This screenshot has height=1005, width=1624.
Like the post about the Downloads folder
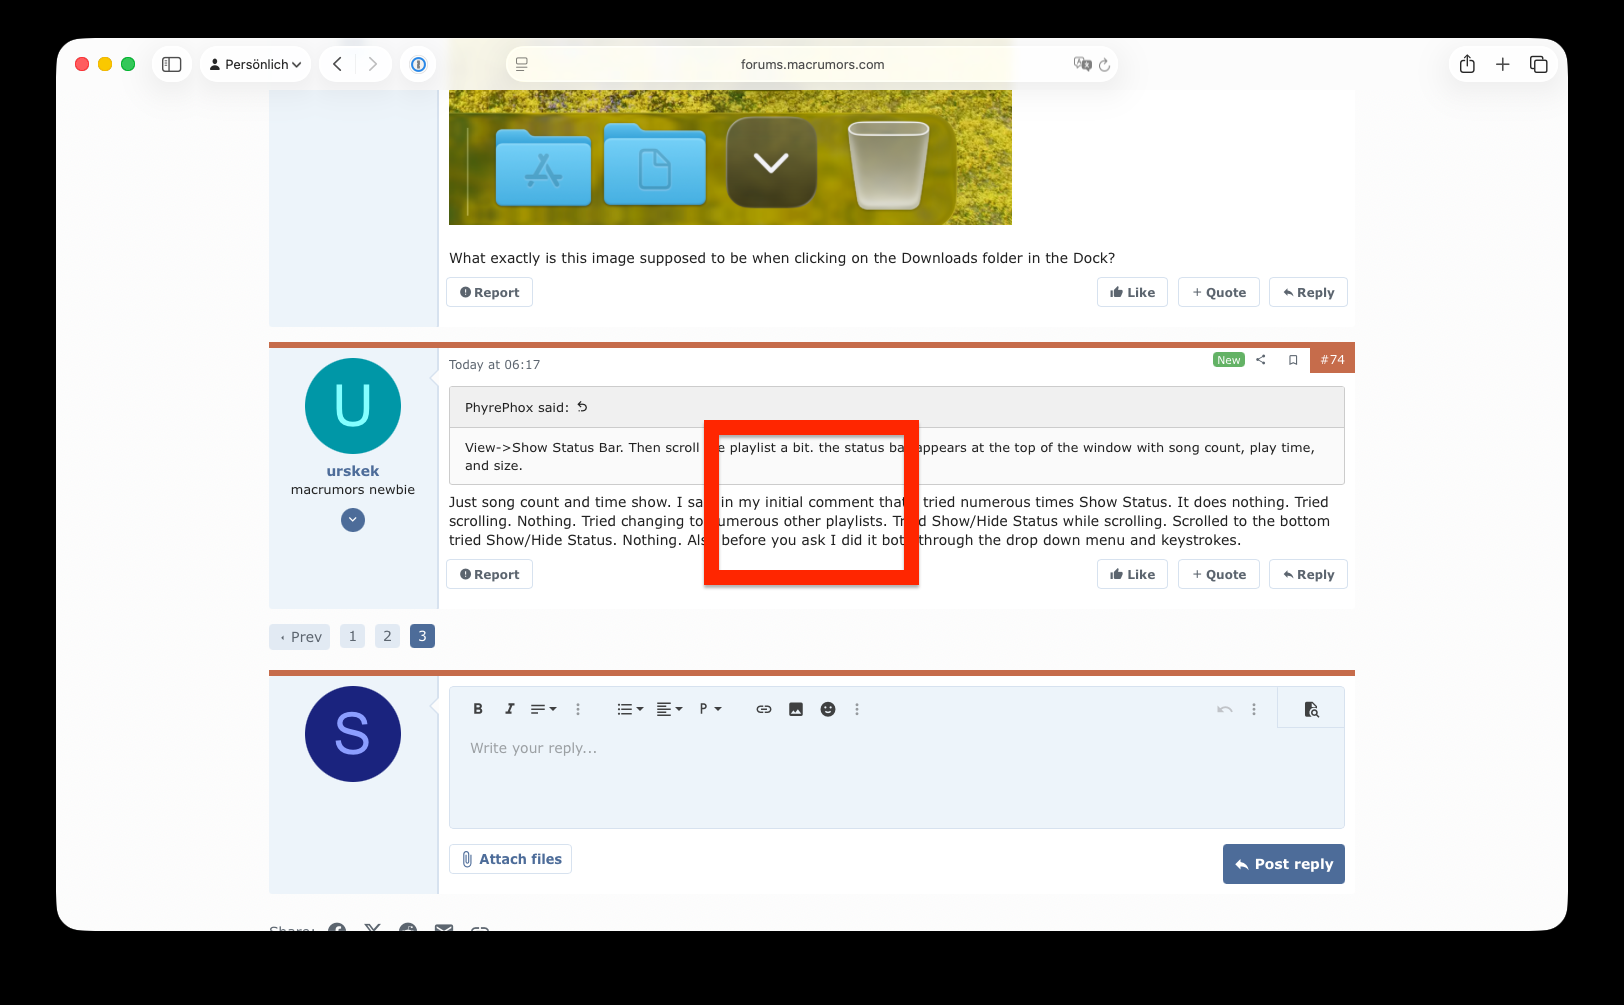tap(1132, 292)
